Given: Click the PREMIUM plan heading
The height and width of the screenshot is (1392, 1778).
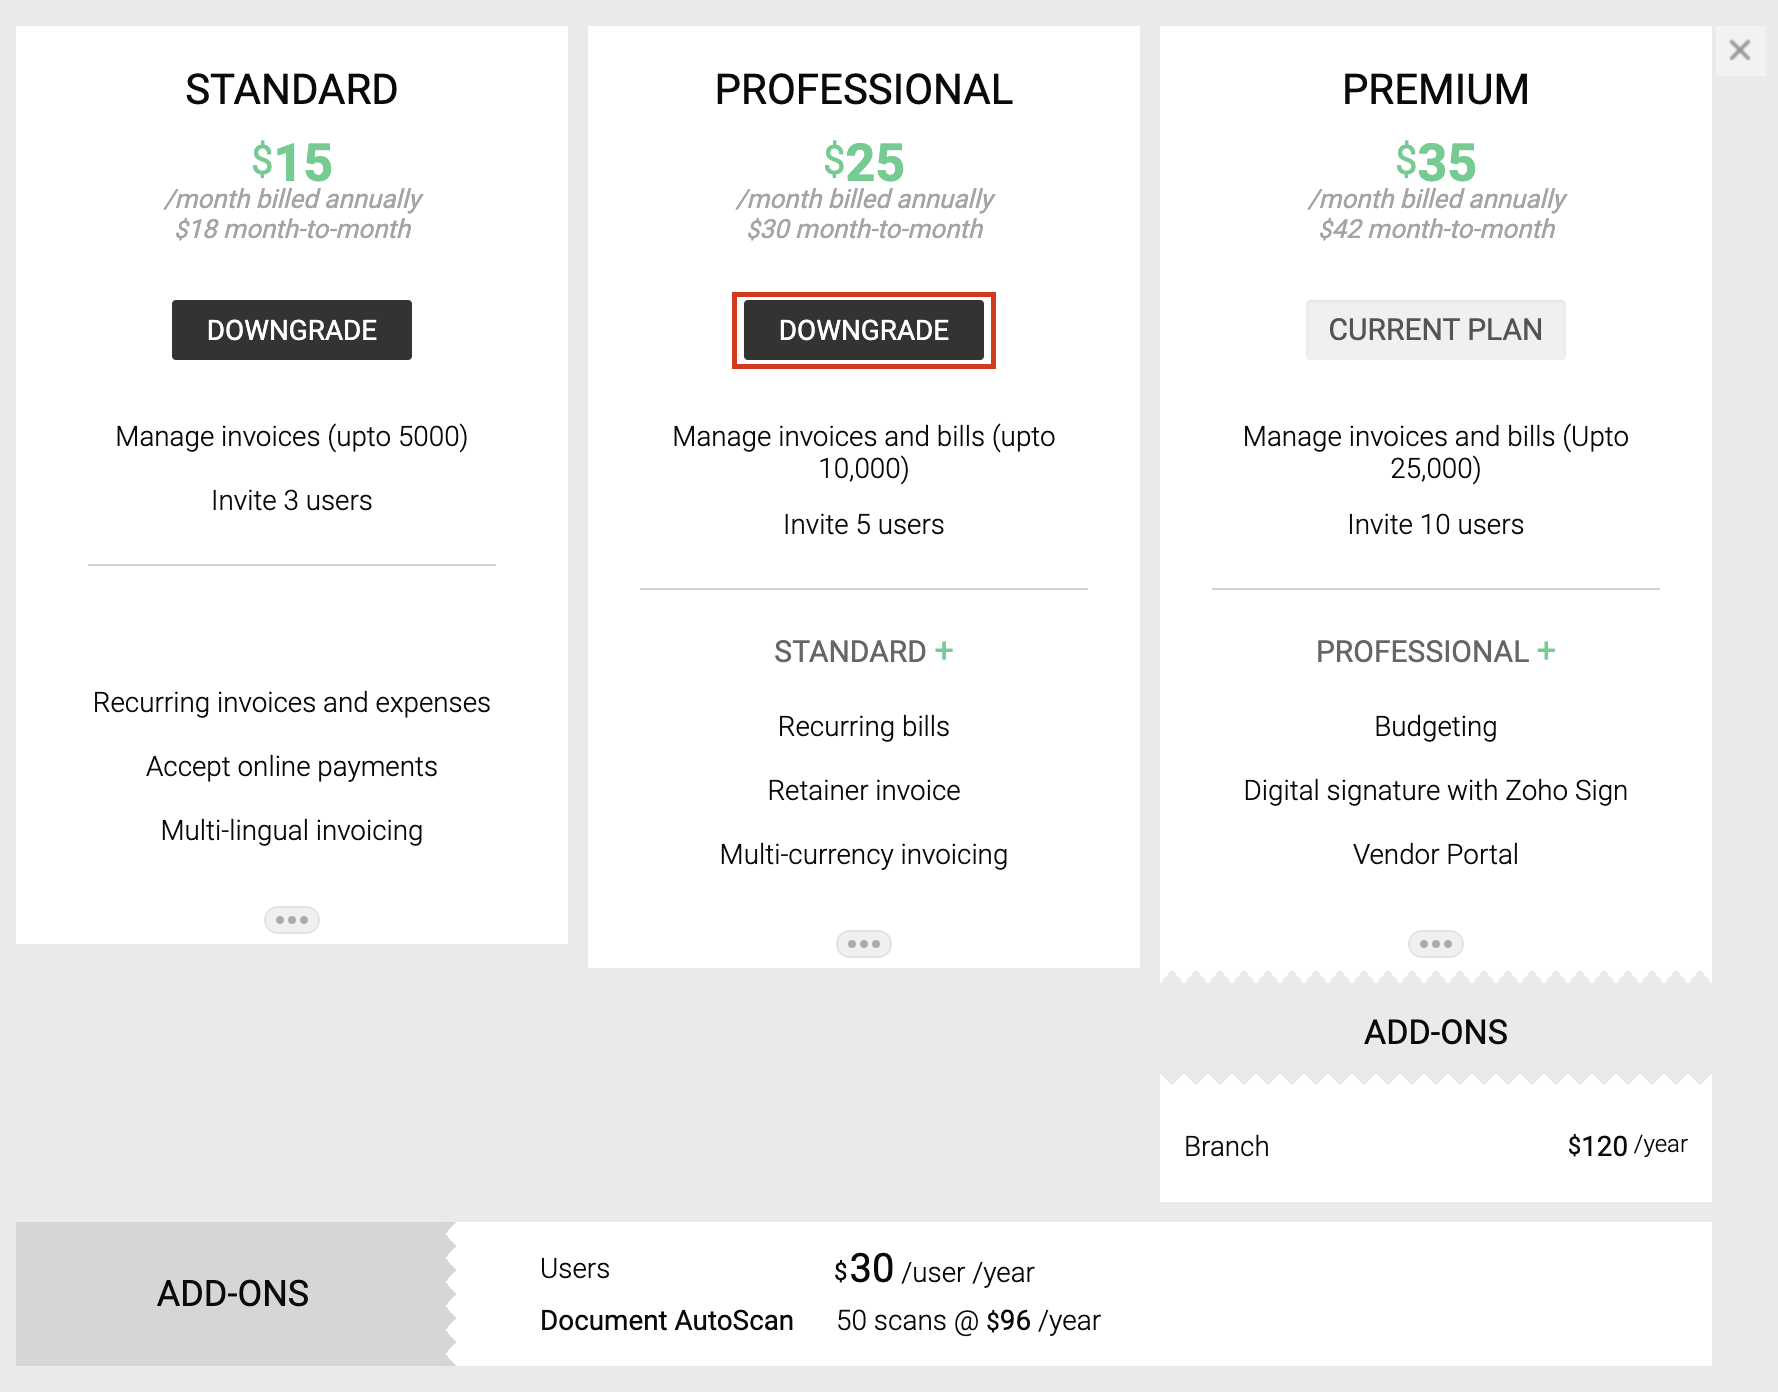Looking at the screenshot, I should click(x=1435, y=90).
